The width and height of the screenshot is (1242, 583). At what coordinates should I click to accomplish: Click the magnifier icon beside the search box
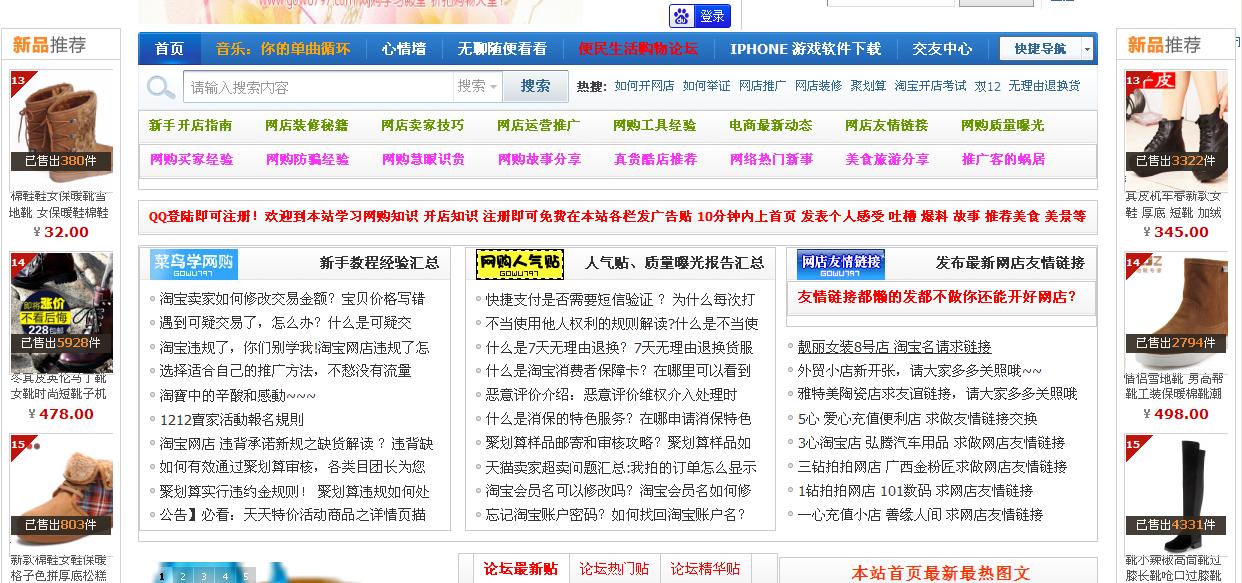pyautogui.click(x=160, y=86)
